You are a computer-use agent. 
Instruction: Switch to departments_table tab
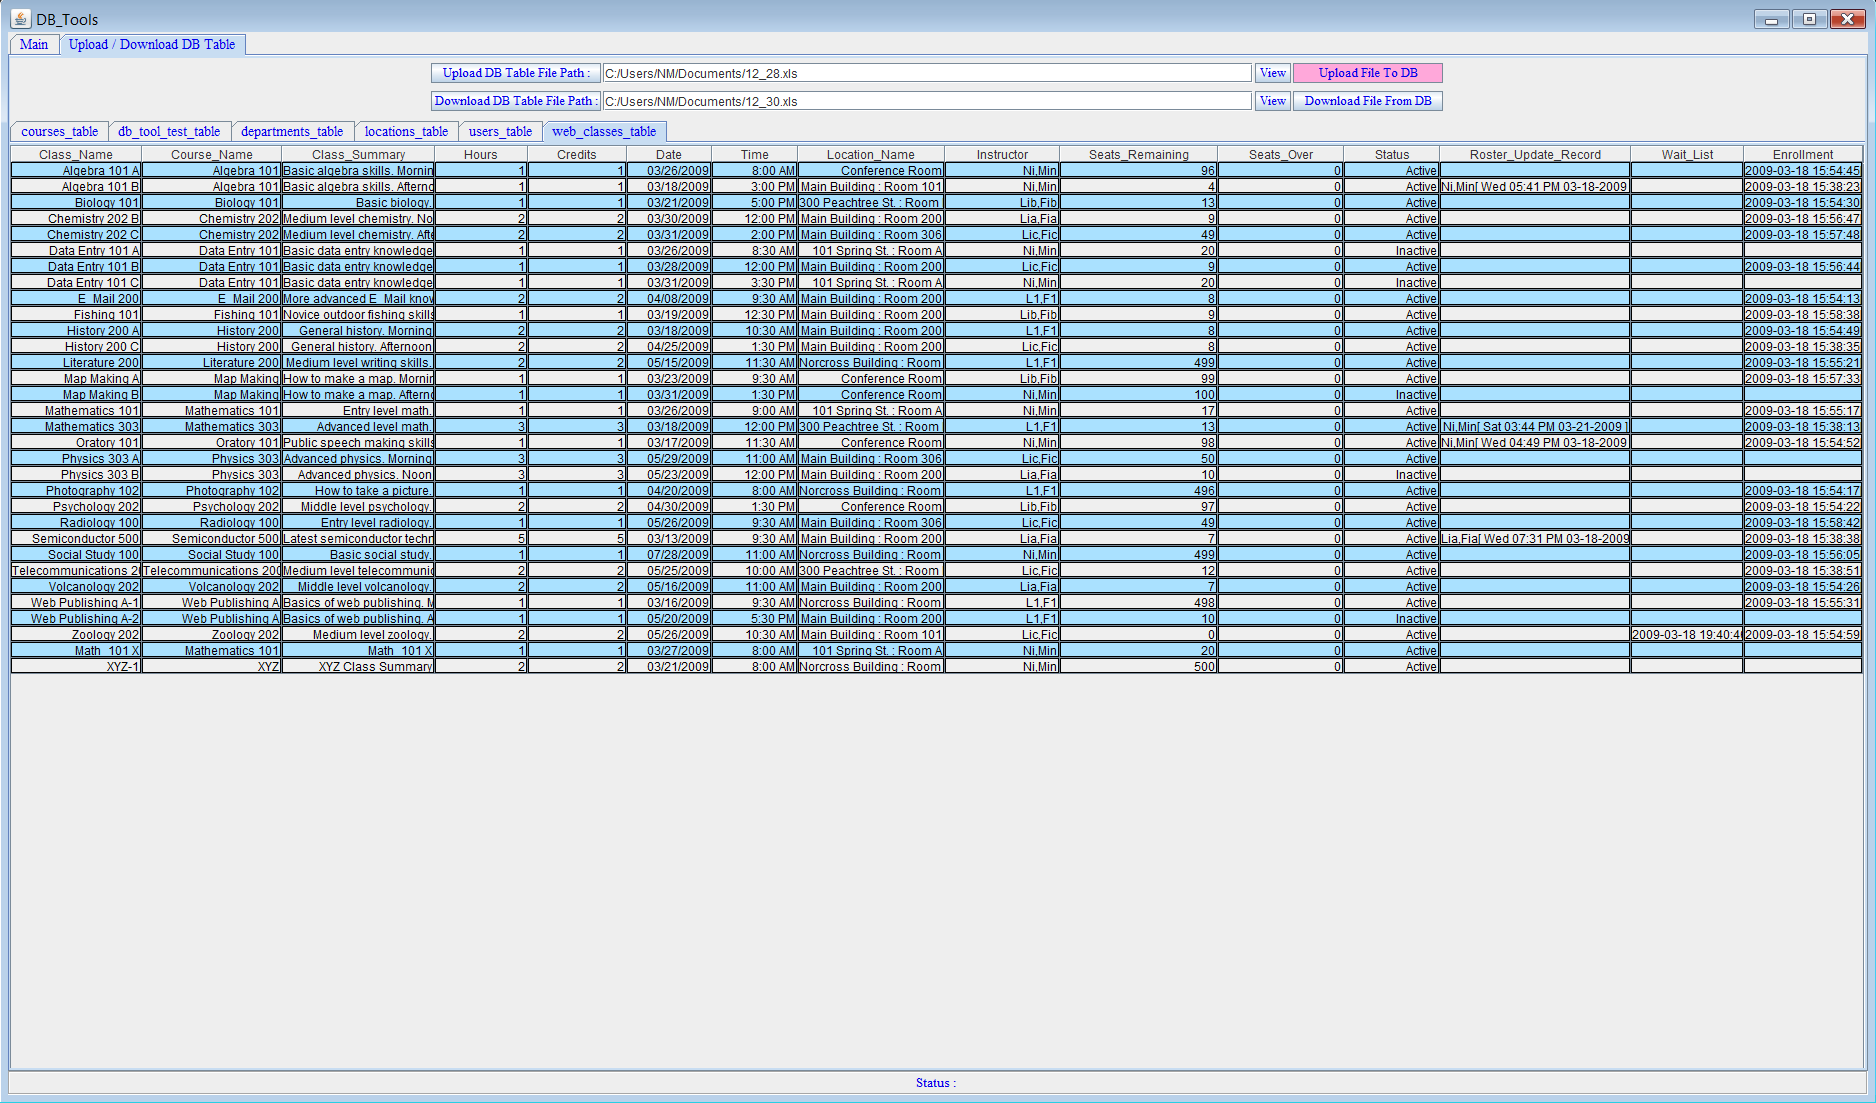tap(292, 131)
